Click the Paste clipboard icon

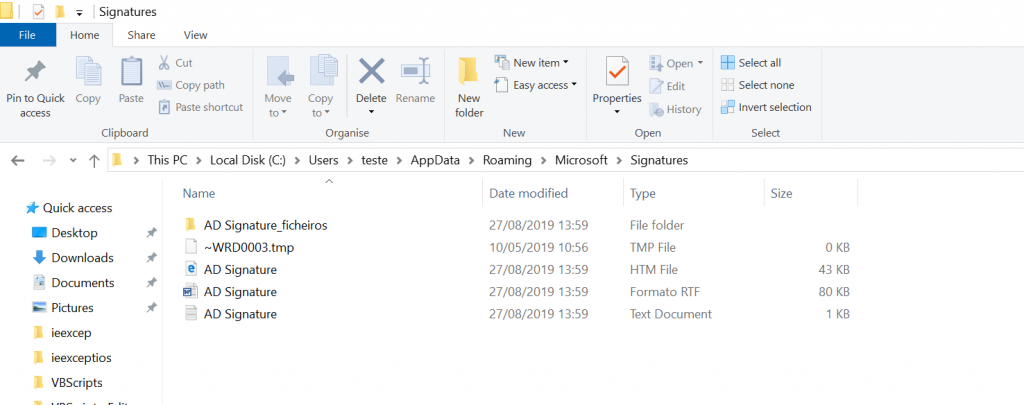[131, 71]
